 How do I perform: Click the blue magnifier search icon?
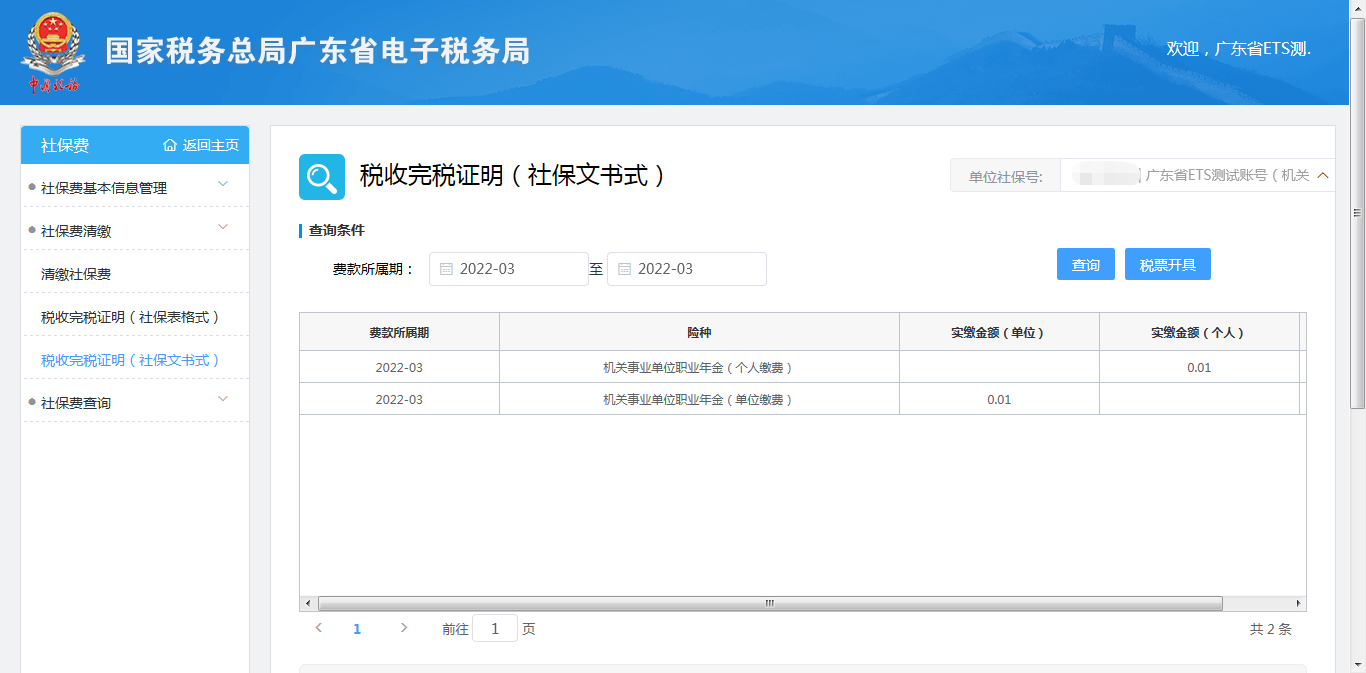coord(322,177)
